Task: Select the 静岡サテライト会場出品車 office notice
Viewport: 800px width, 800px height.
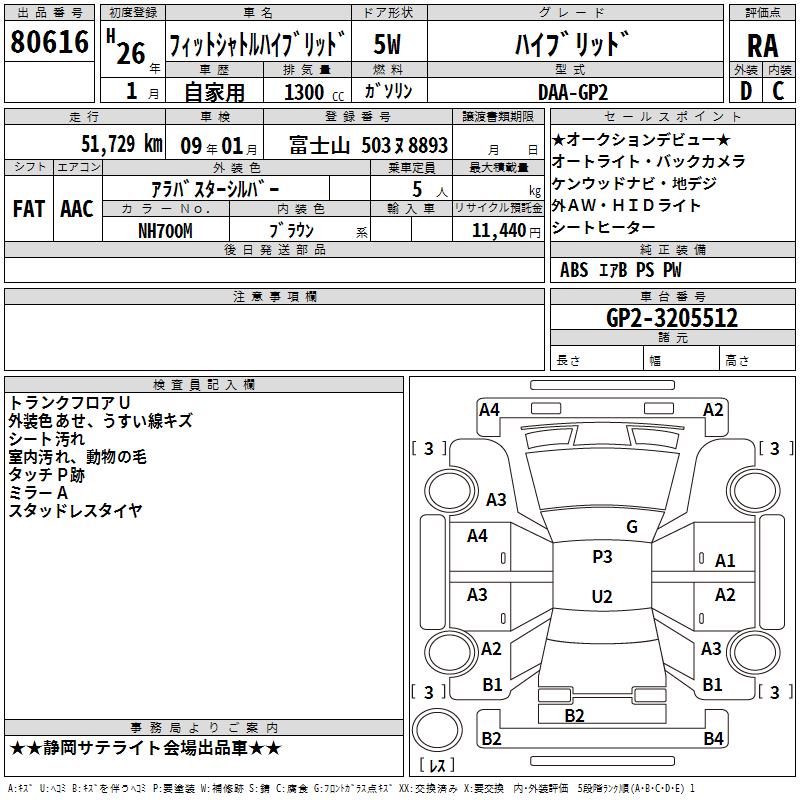Action: (x=146, y=748)
